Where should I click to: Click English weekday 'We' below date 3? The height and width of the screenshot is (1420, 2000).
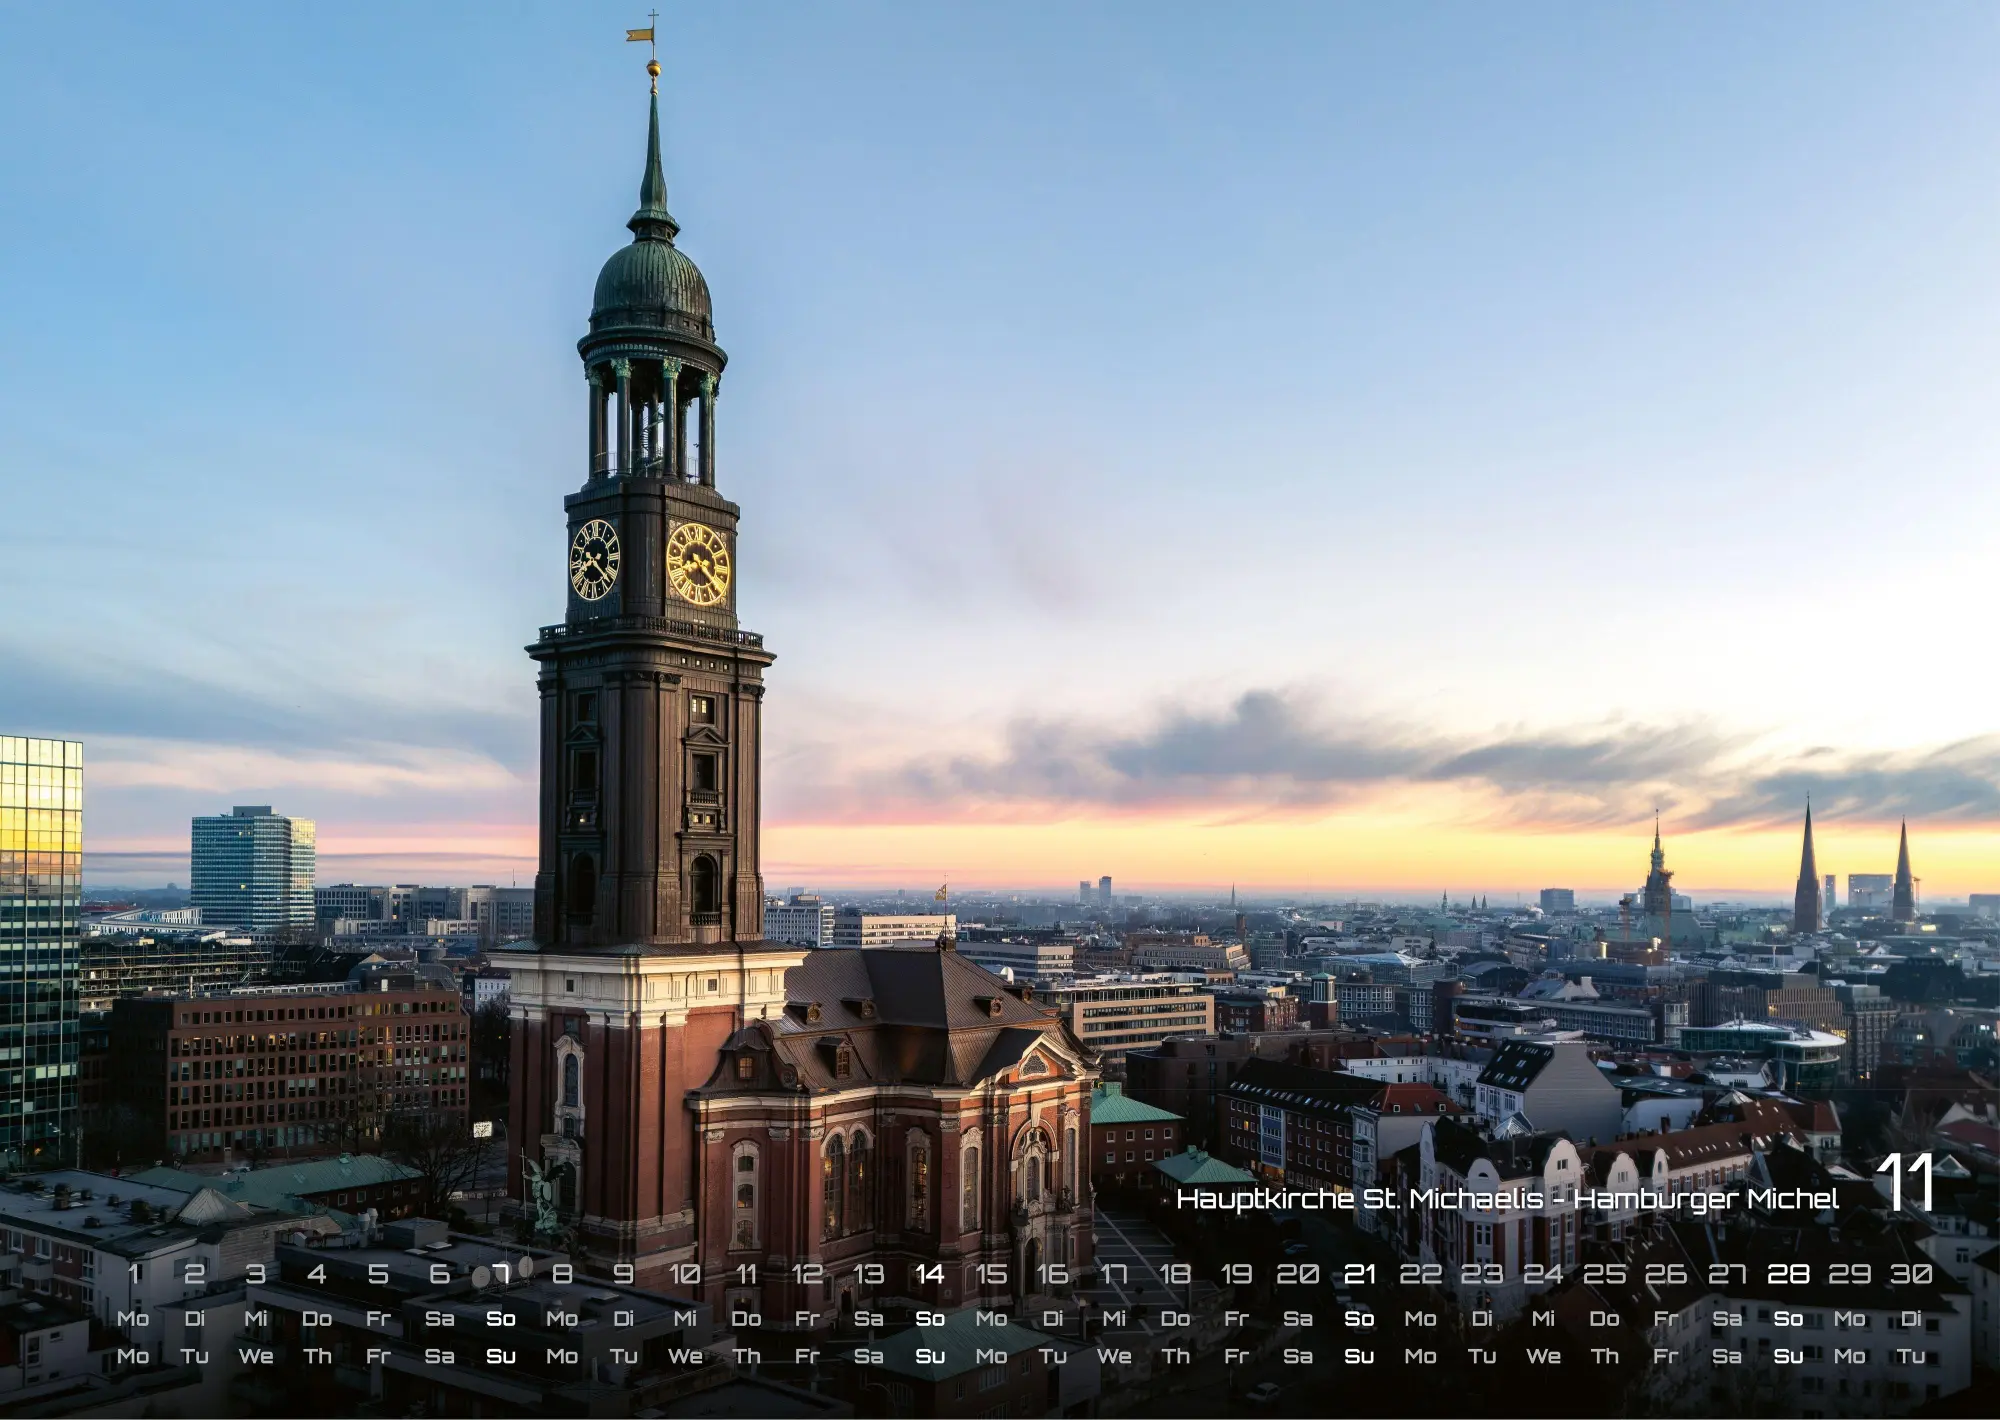tap(256, 1357)
